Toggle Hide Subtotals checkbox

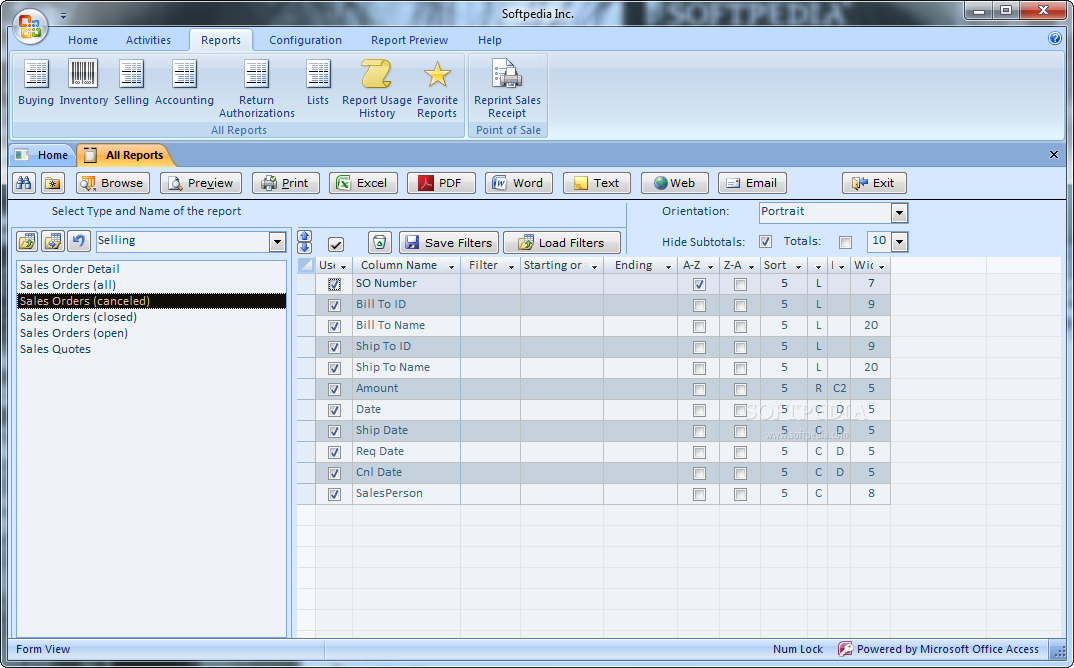(x=766, y=242)
